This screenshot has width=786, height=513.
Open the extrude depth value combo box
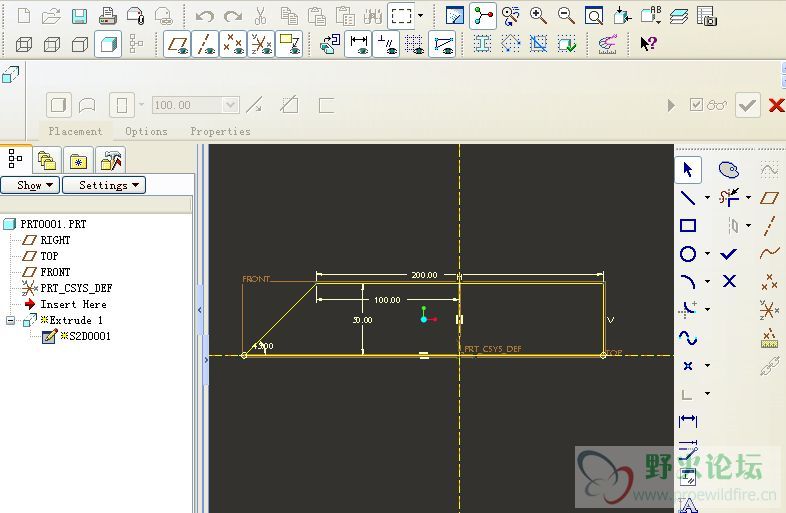click(x=195, y=105)
